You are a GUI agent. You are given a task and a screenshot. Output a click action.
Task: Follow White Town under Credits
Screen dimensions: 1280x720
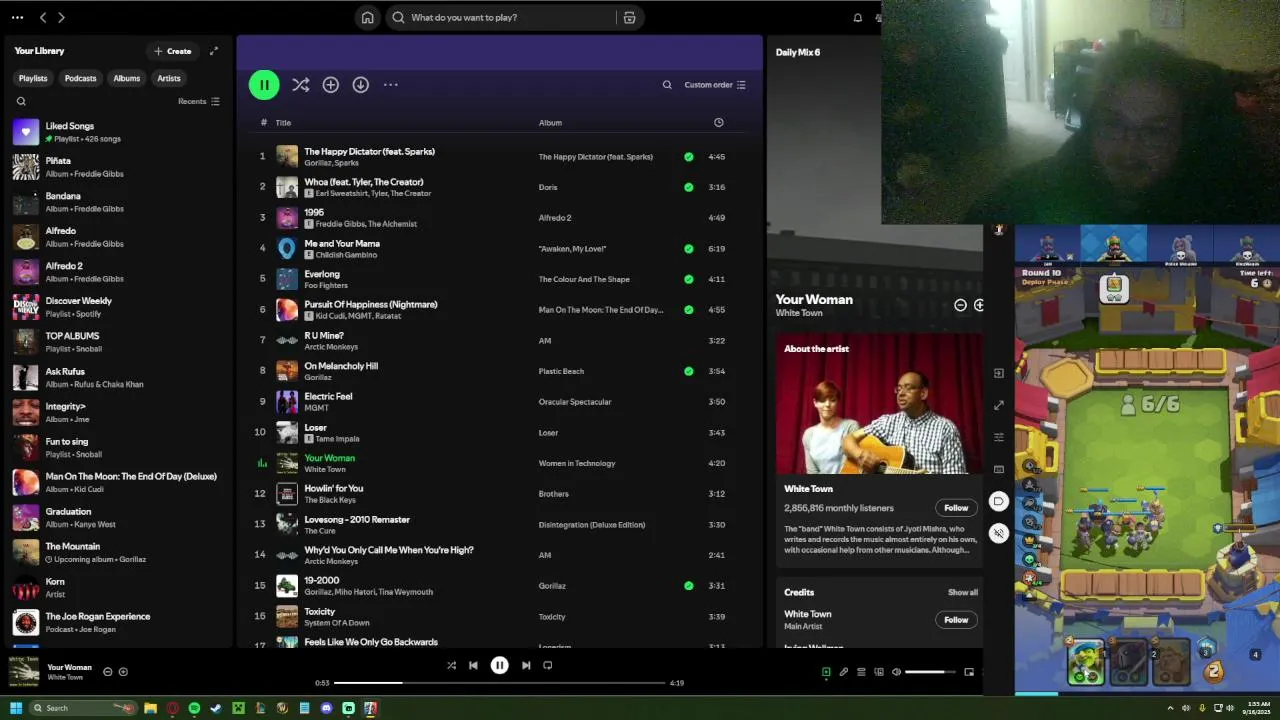point(956,620)
